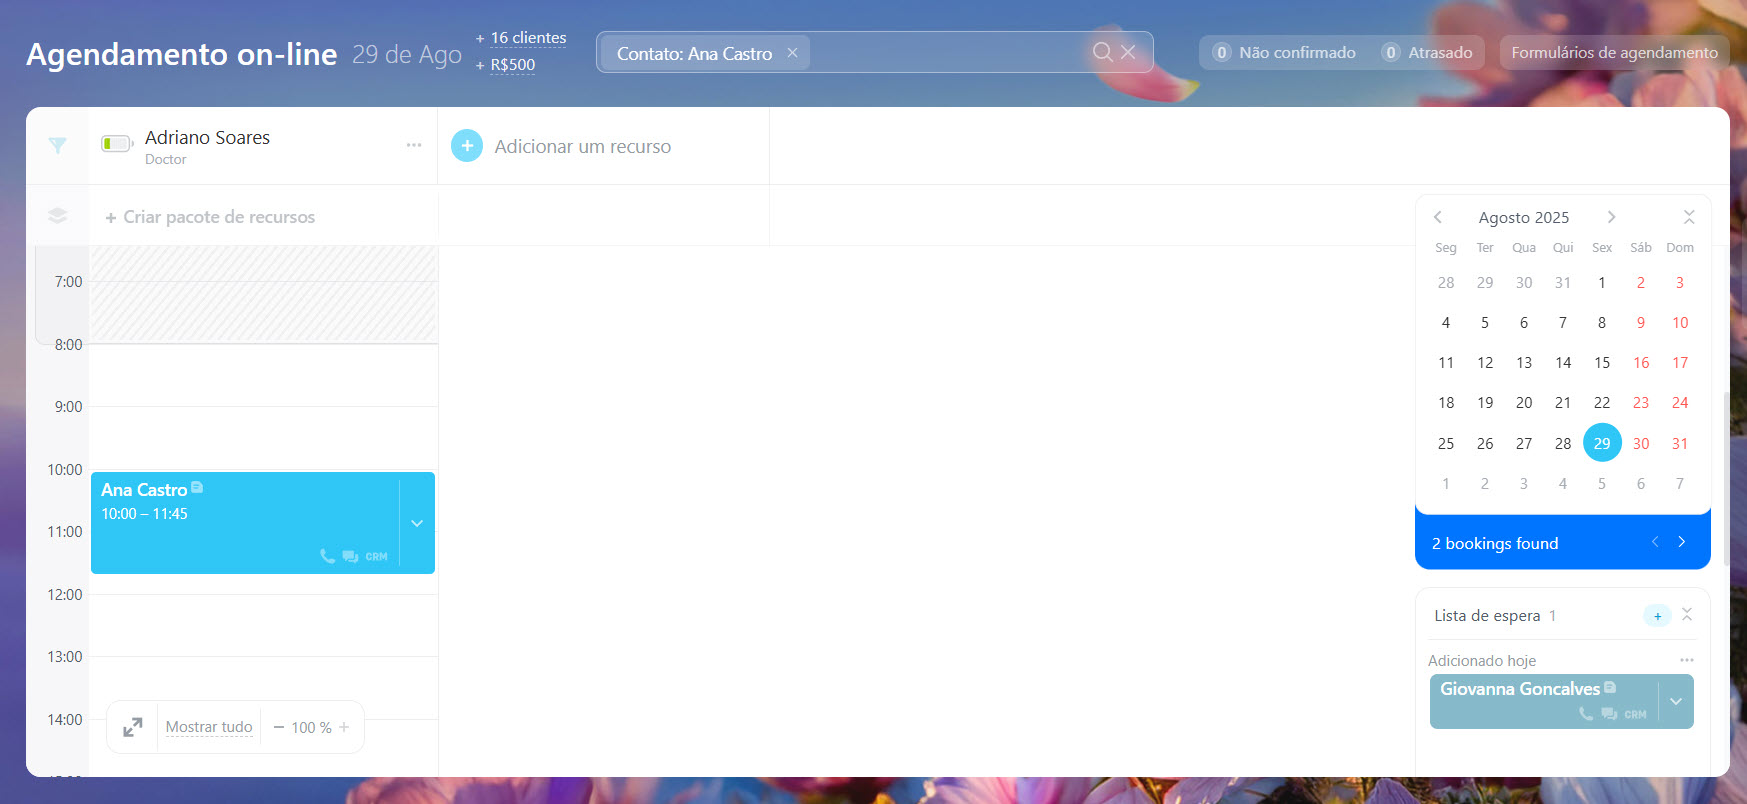The width and height of the screenshot is (1747, 804).
Task: Collapse the Agosto 2025 calendar panel
Action: pyautogui.click(x=1689, y=217)
